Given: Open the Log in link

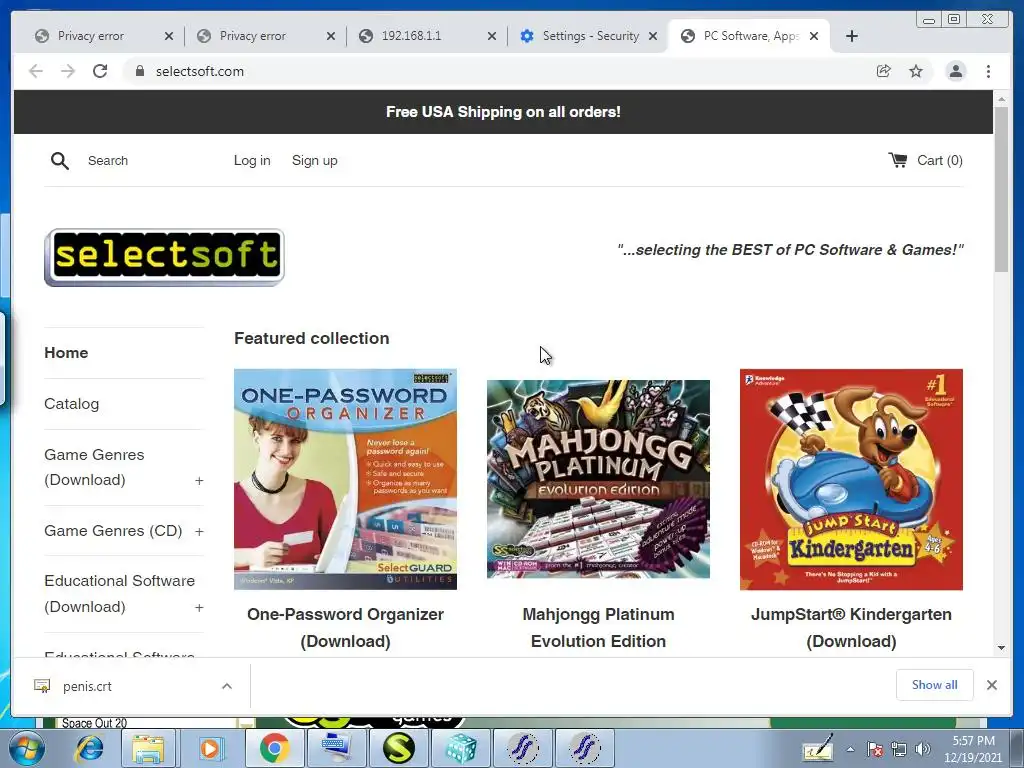Looking at the screenshot, I should [x=252, y=161].
